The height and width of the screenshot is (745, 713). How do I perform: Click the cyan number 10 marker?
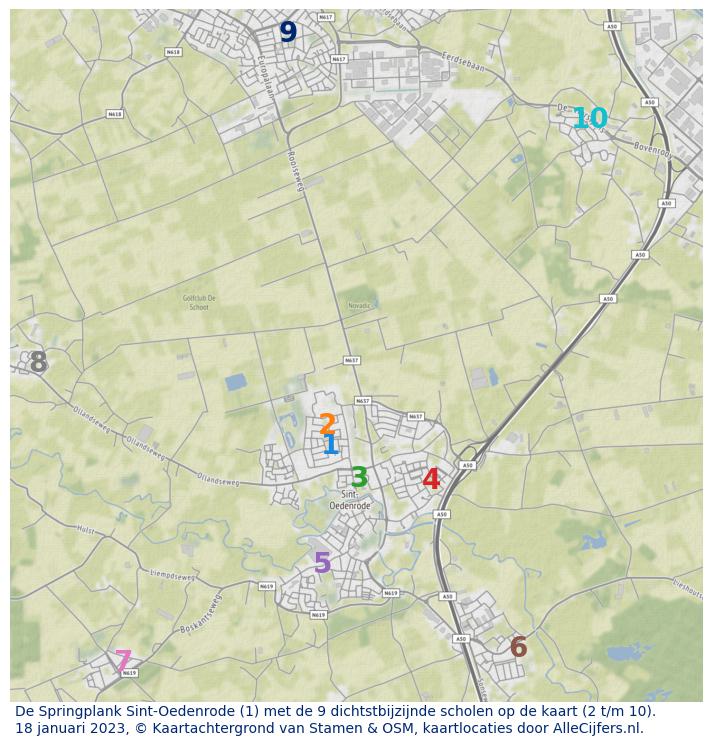[x=589, y=119]
